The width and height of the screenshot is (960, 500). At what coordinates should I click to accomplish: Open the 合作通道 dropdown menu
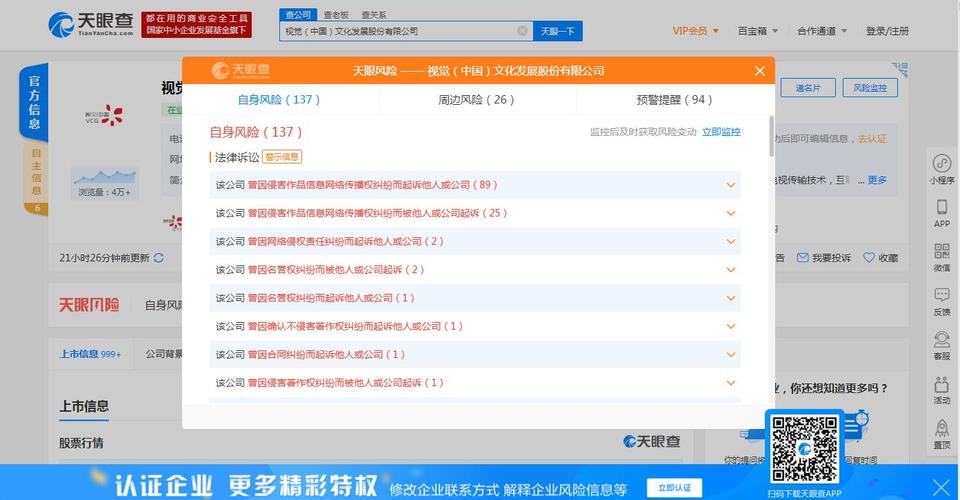pos(822,31)
